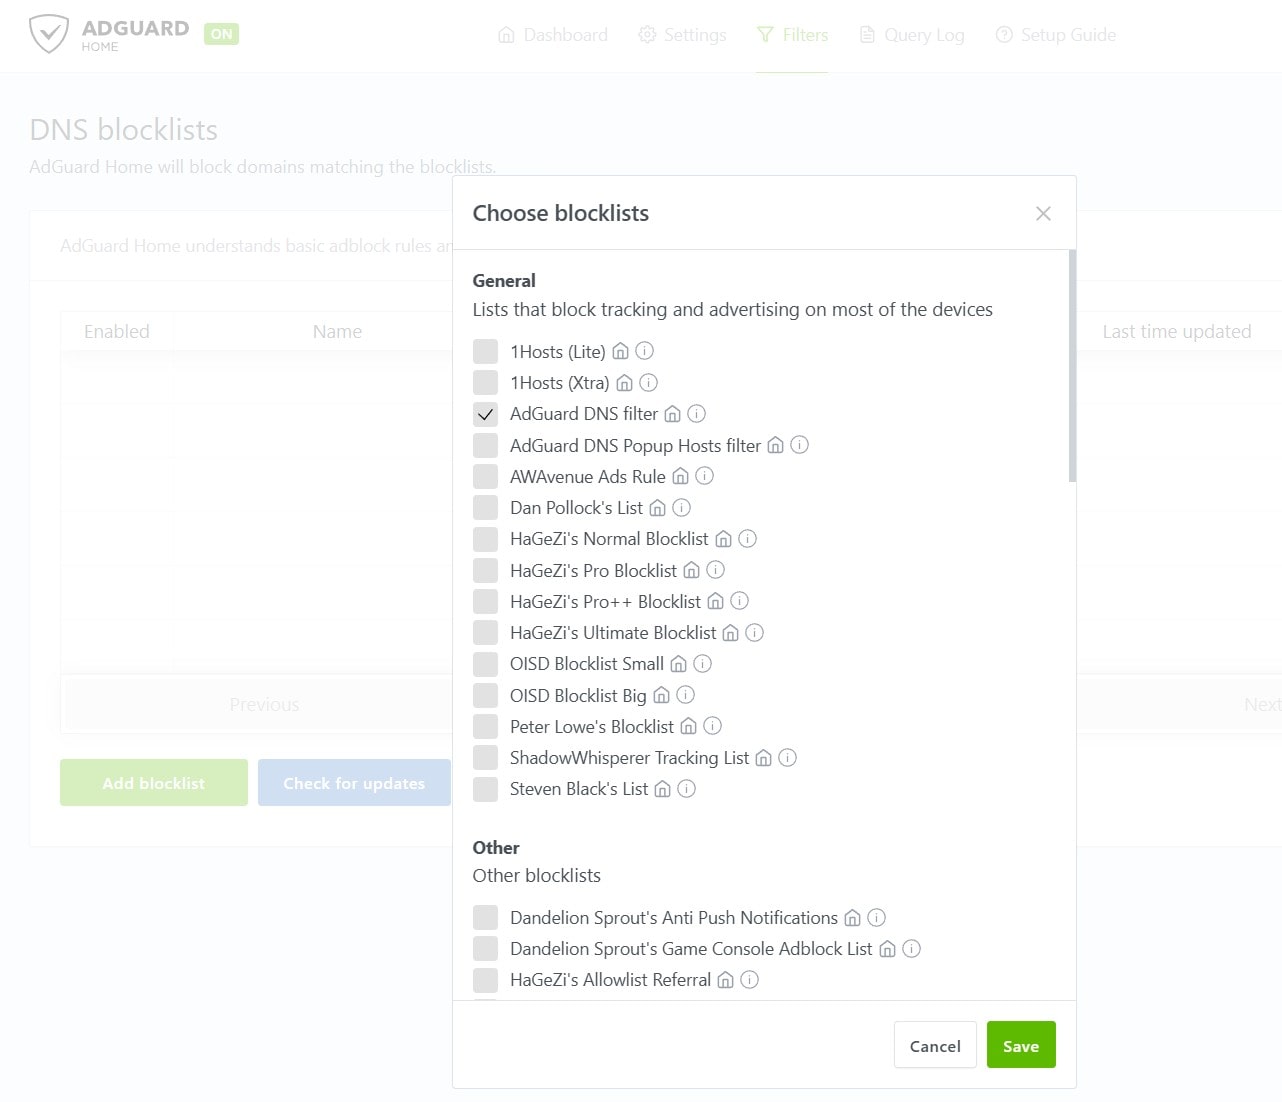Click info icon for HaGeZi's Ultimate Blocklist
Image resolution: width=1282 pixels, height=1102 pixels.
click(755, 633)
